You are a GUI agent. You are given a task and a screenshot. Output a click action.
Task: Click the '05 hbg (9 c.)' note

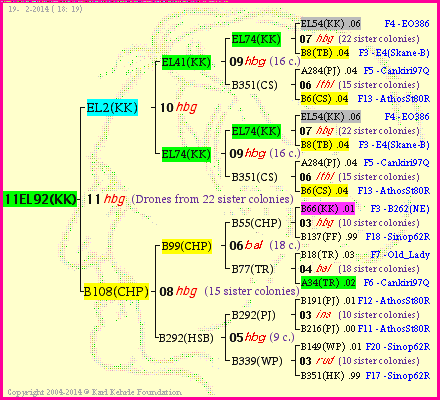tap(262, 338)
